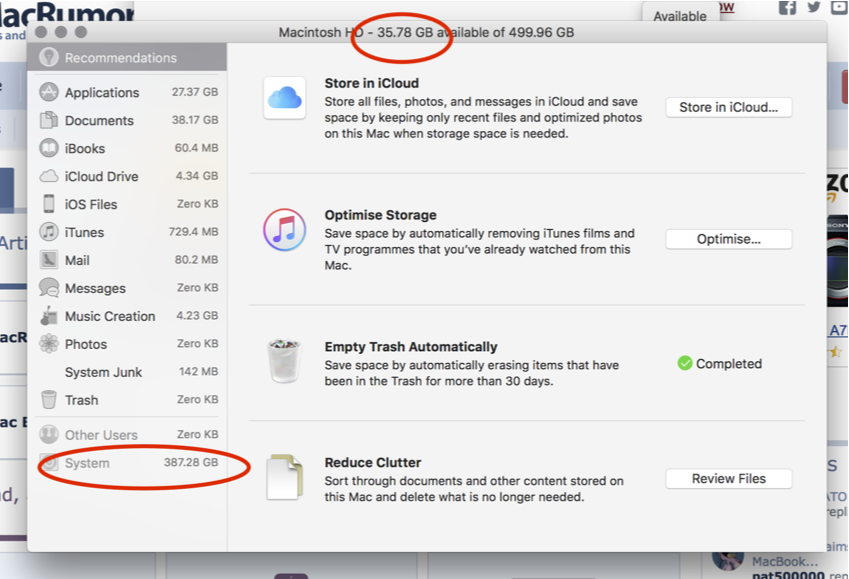849x579 pixels.
Task: Click the Documents sidebar icon
Action: click(x=49, y=120)
